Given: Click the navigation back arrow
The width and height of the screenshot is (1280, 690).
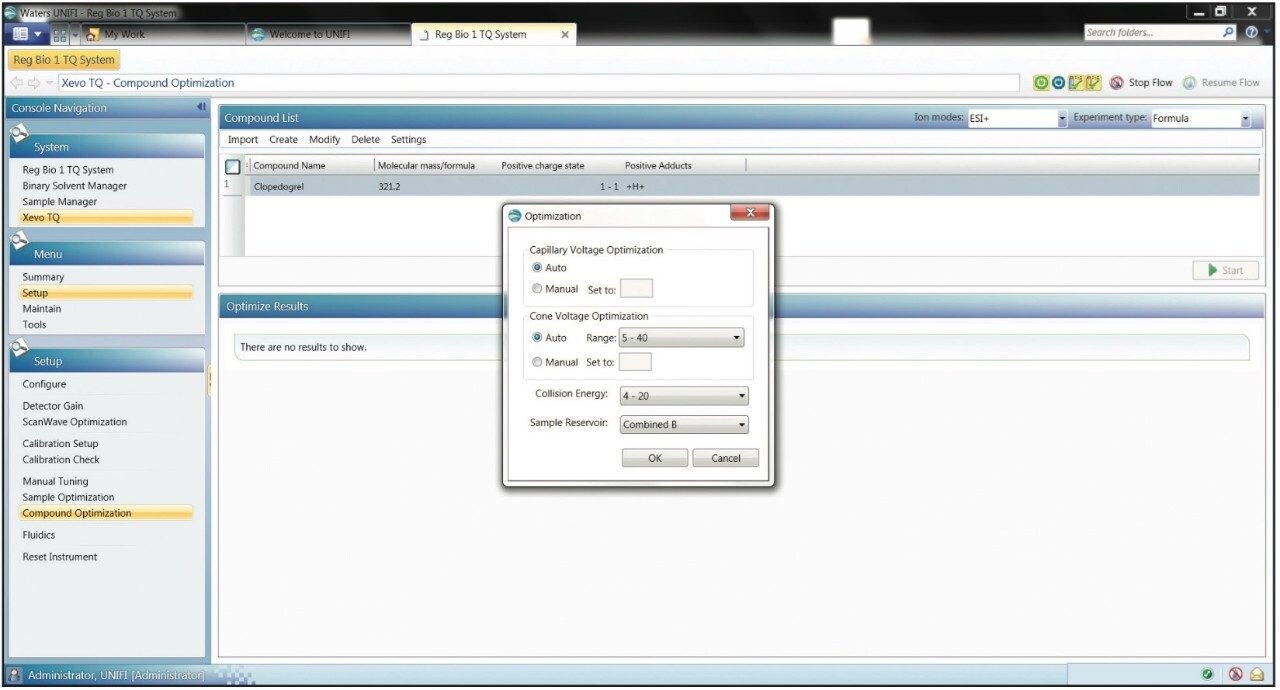Looking at the screenshot, I should (17, 83).
